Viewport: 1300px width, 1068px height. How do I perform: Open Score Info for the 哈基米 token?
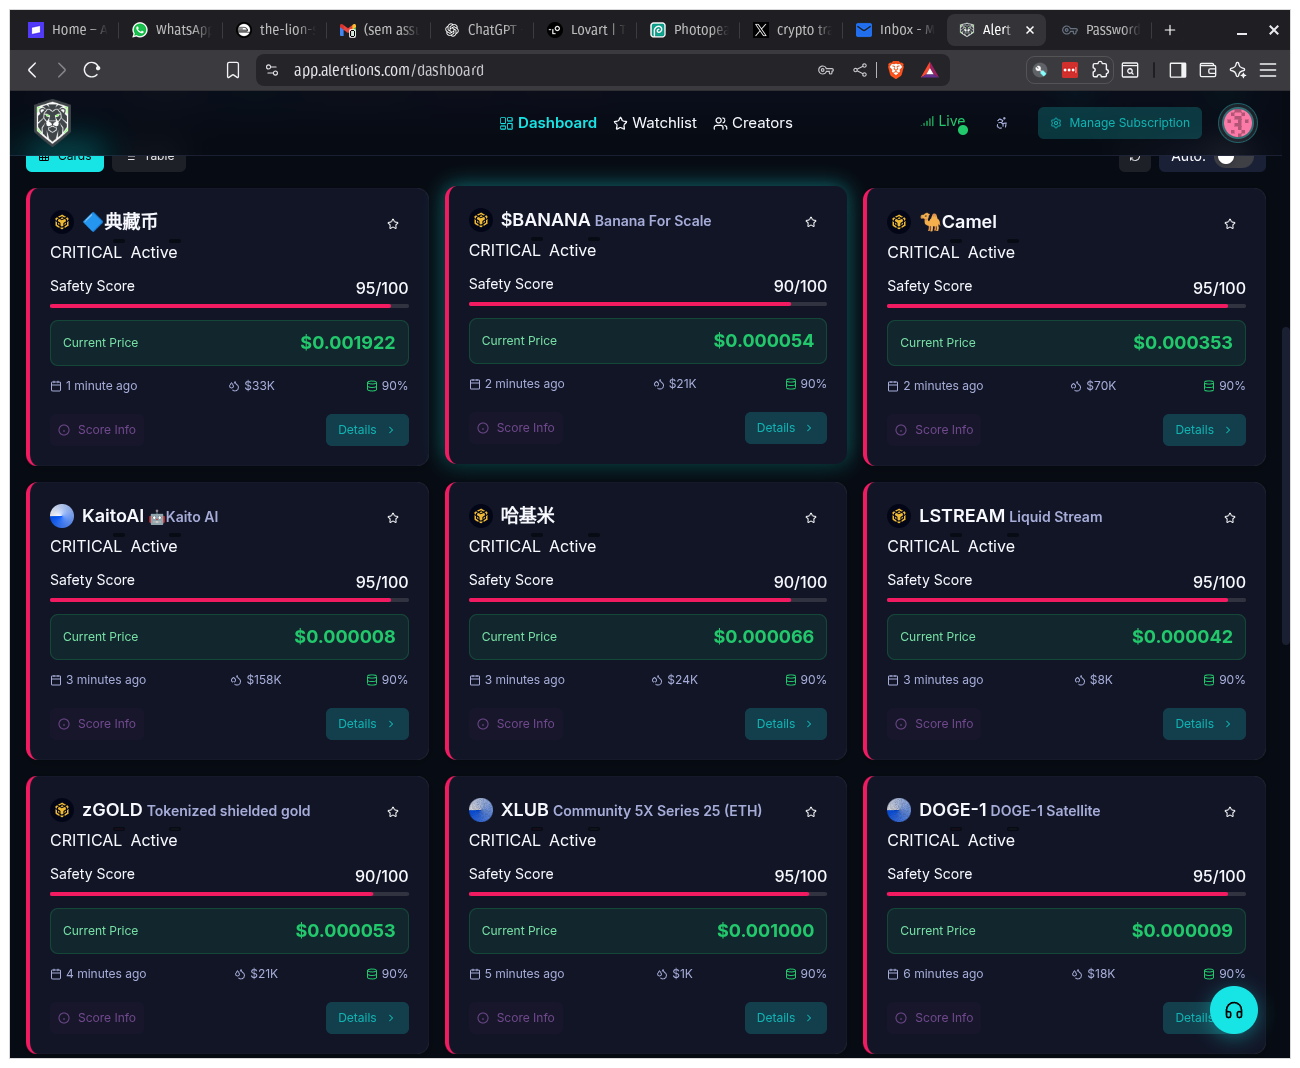[x=516, y=723]
